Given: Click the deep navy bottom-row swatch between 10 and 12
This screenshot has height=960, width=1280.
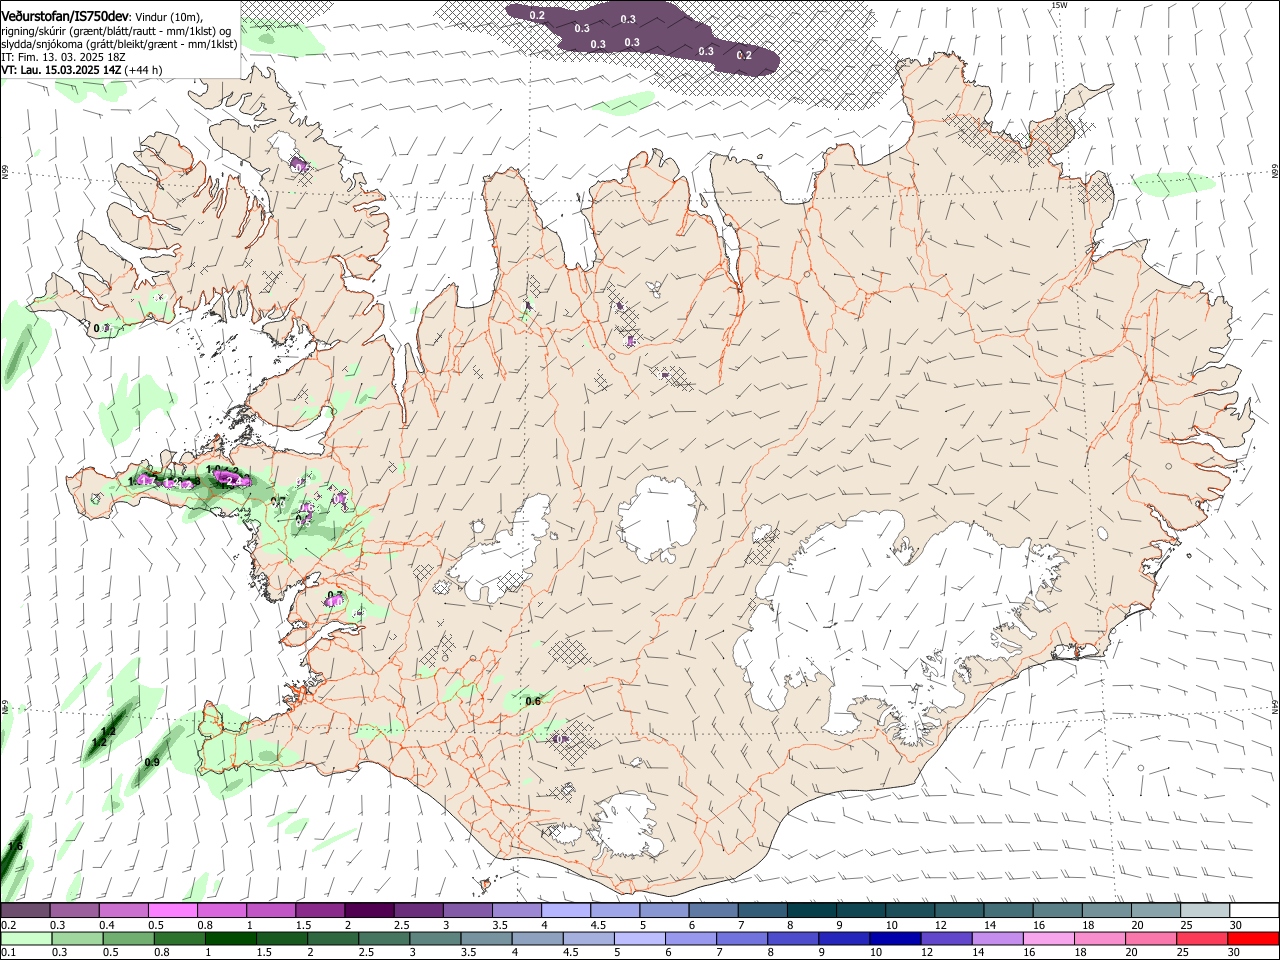Looking at the screenshot, I should 896,938.
